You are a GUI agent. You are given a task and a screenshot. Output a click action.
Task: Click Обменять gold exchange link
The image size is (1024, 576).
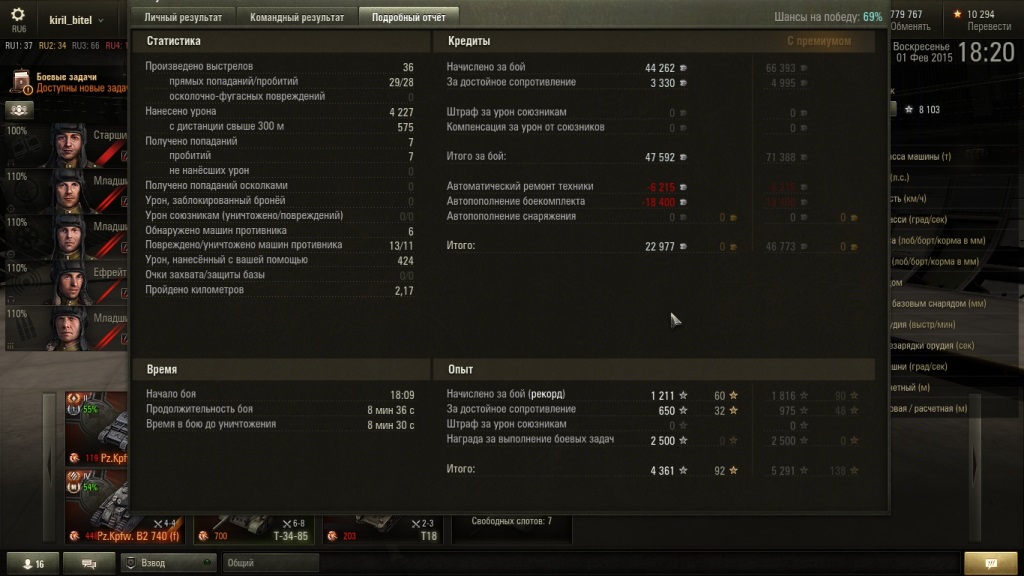pyautogui.click(x=910, y=27)
